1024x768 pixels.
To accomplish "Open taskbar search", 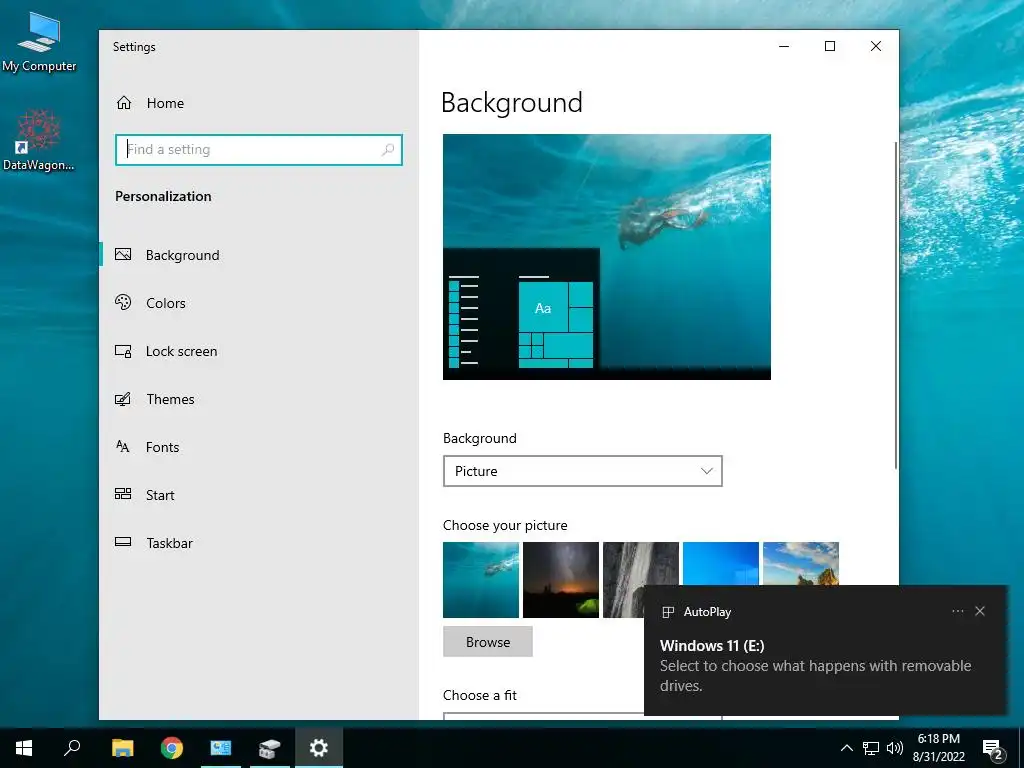I will 72,748.
